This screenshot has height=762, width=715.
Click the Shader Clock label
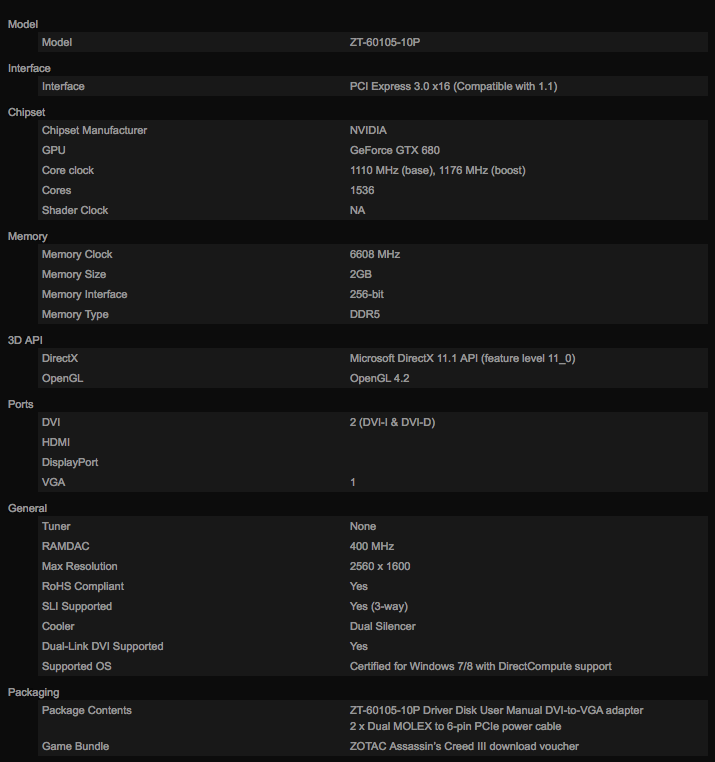[x=75, y=211]
